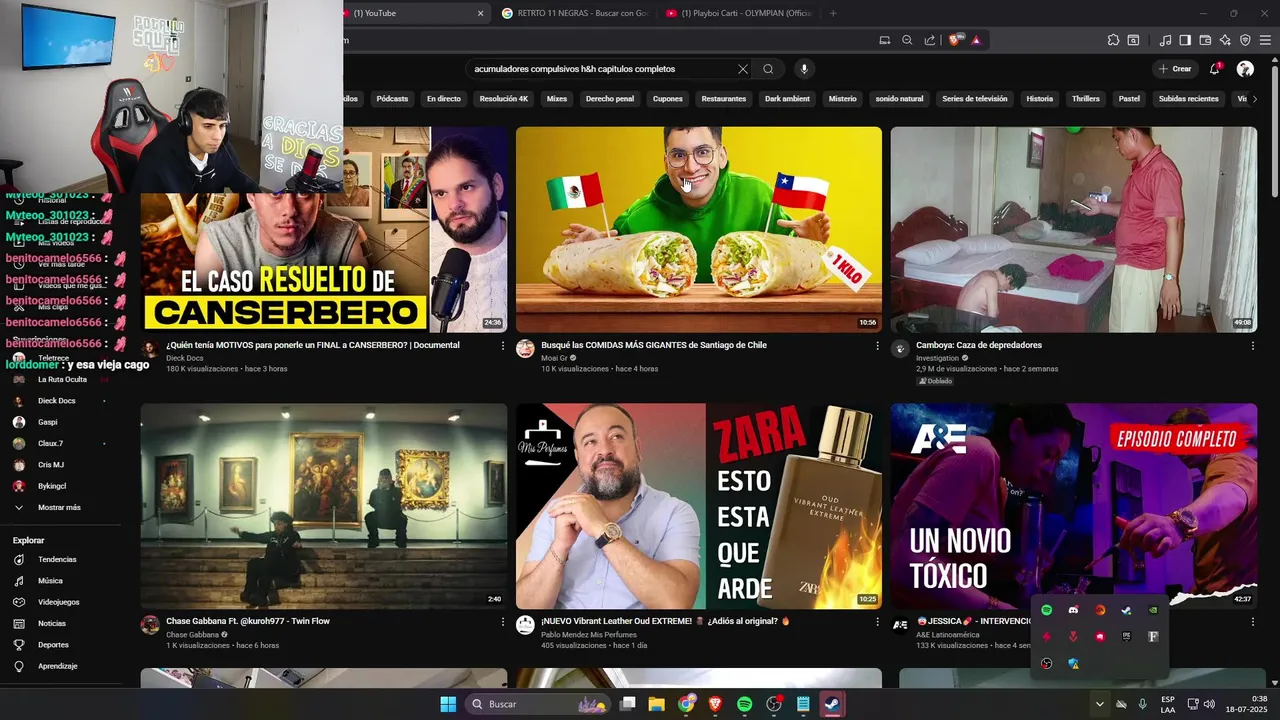Click the share page icon in address bar
The height and width of the screenshot is (720, 1280).
[930, 40]
